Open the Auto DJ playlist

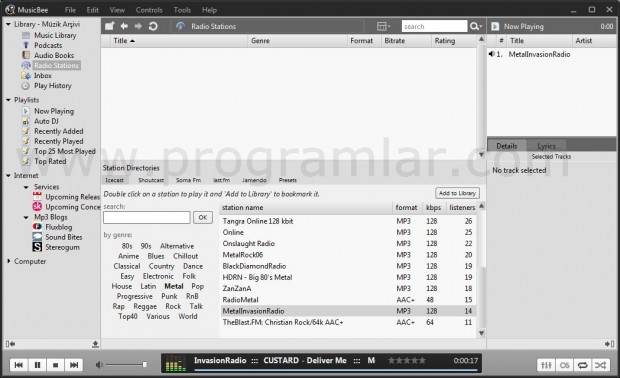(46, 121)
